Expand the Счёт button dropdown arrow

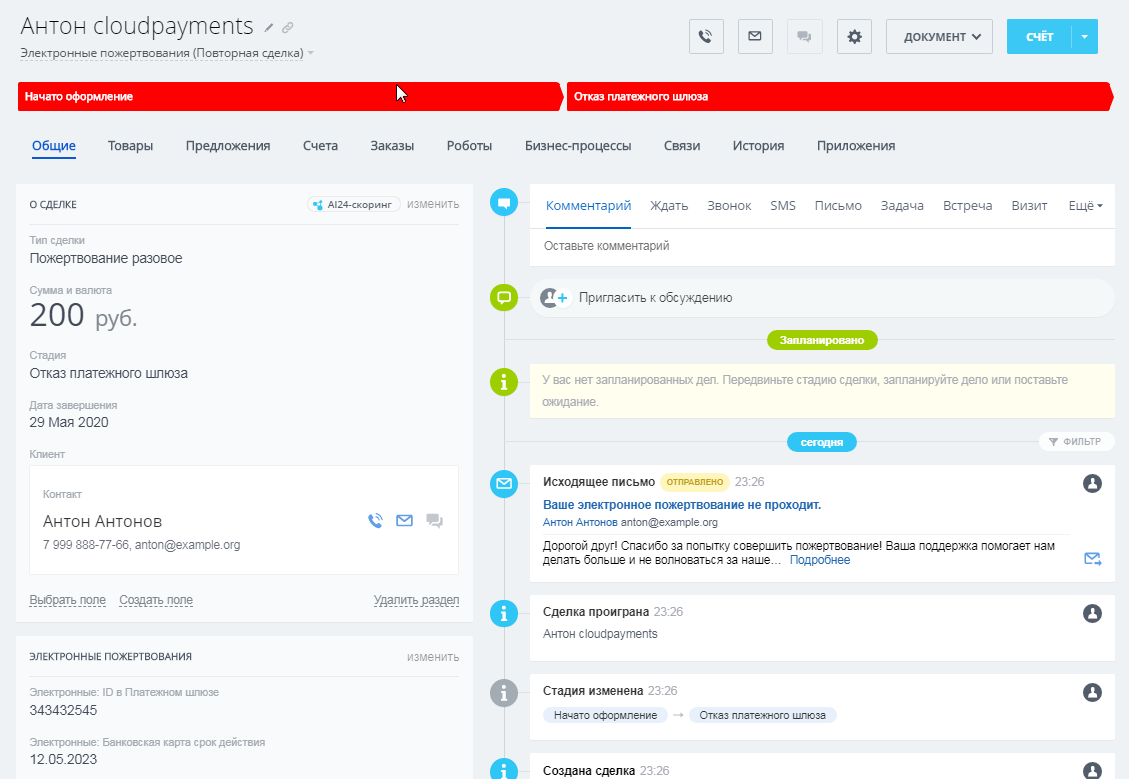click(x=1085, y=37)
